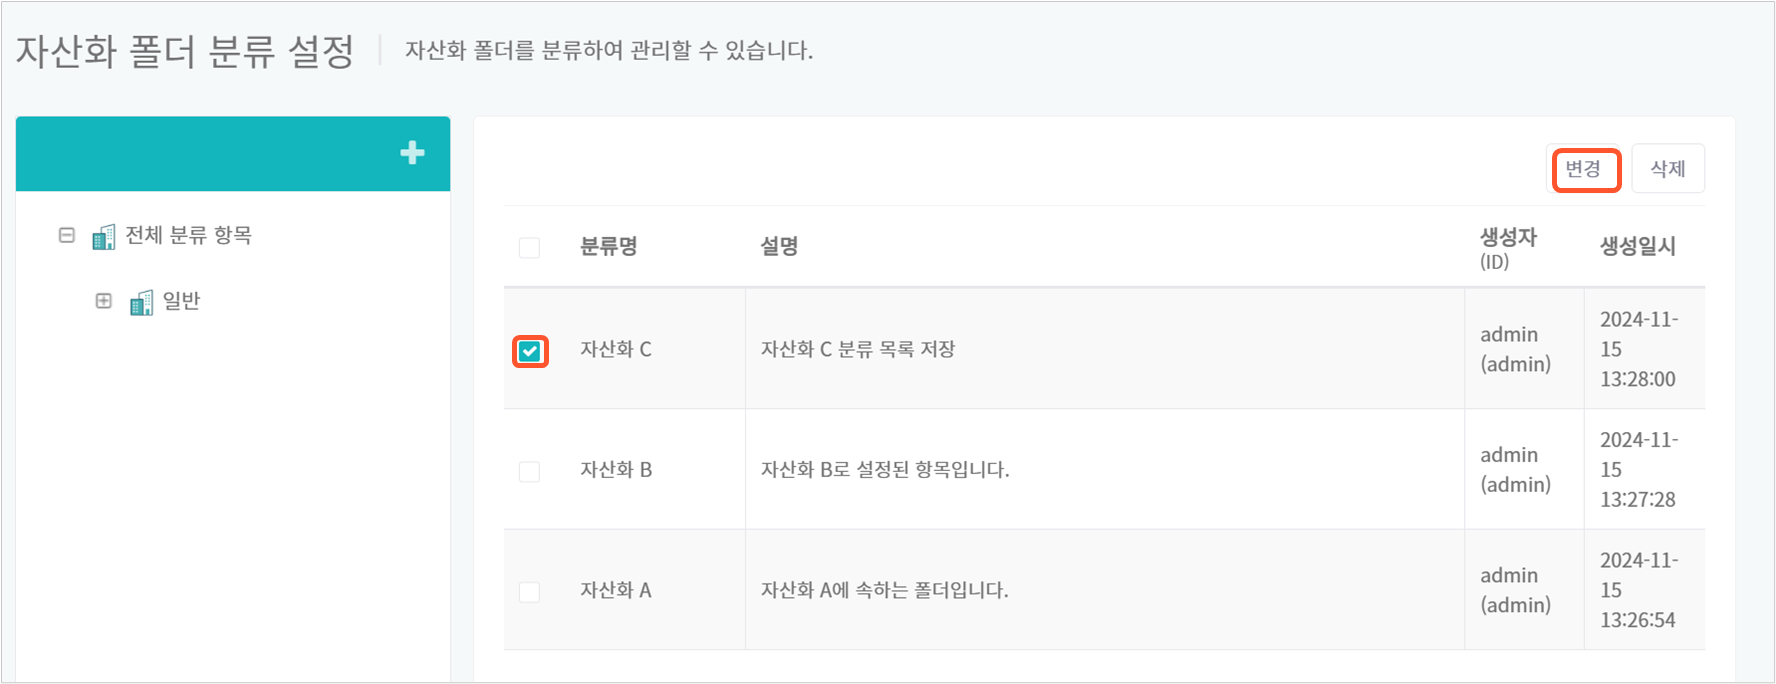Click the 자산화 A에 속하는 폴더입니다 description
Viewport: 1776px width, 684px height.
click(x=885, y=590)
